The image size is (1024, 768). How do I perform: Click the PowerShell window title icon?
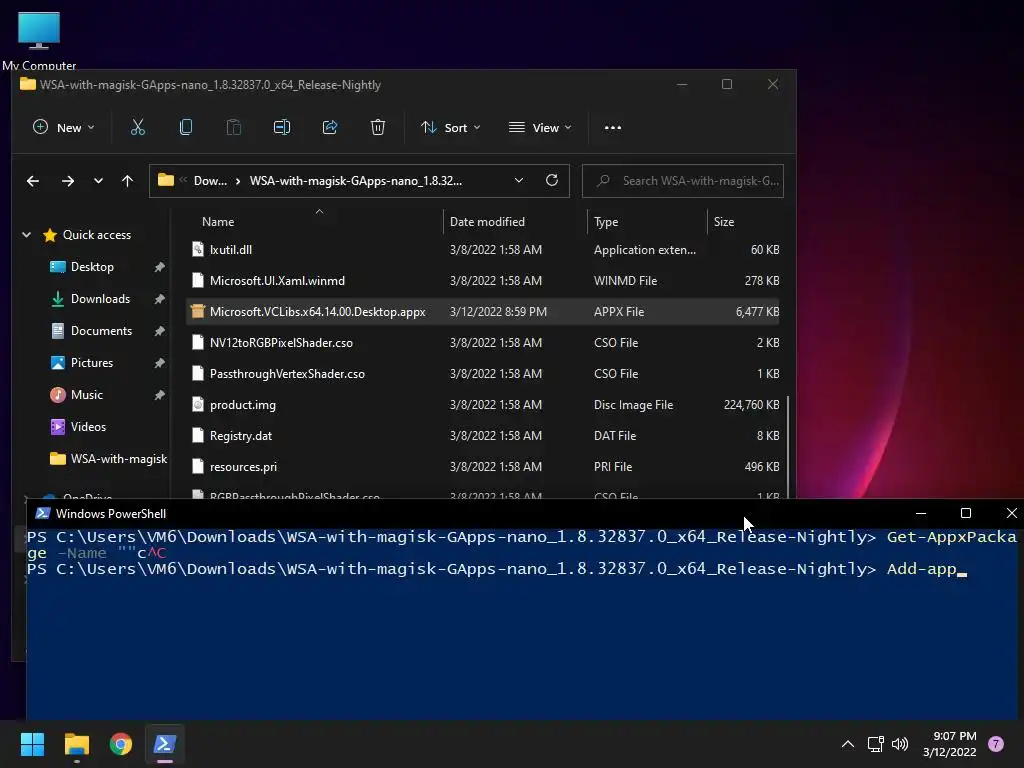click(x=42, y=513)
